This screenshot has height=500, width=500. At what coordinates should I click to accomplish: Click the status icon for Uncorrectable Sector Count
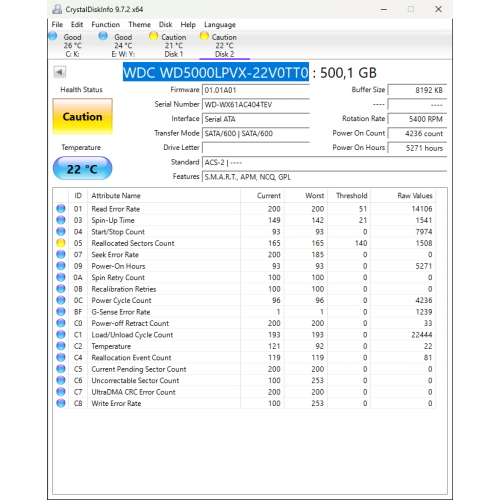coord(61,380)
